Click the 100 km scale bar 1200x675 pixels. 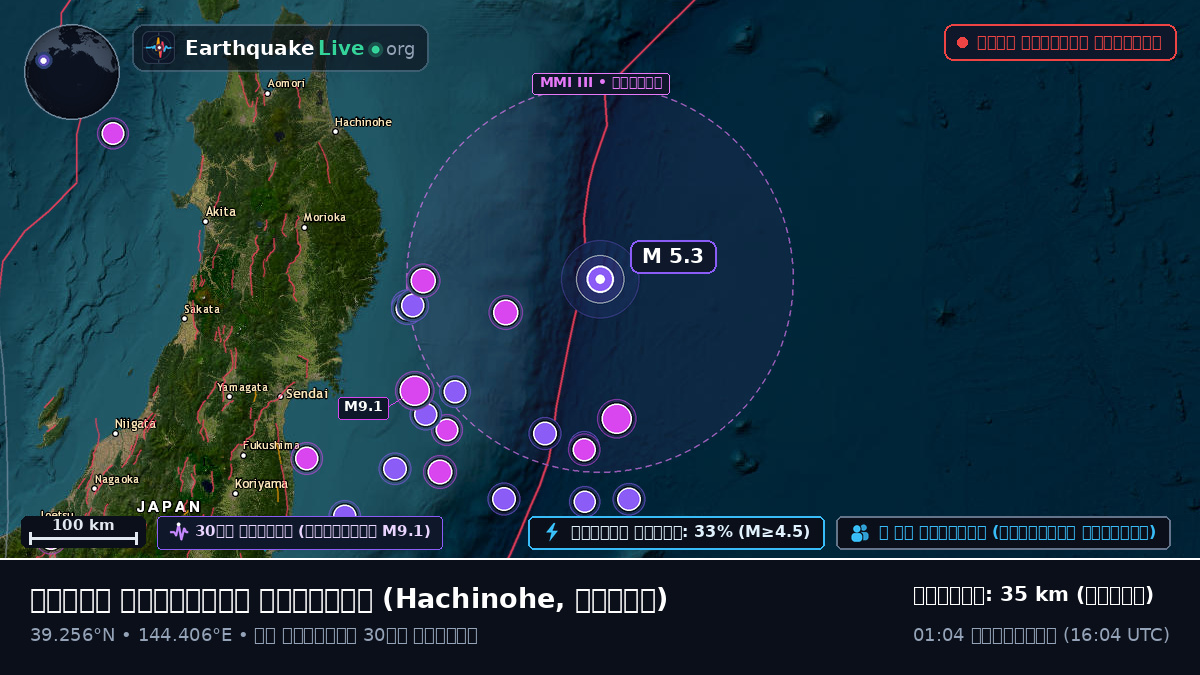pyautogui.click(x=83, y=531)
